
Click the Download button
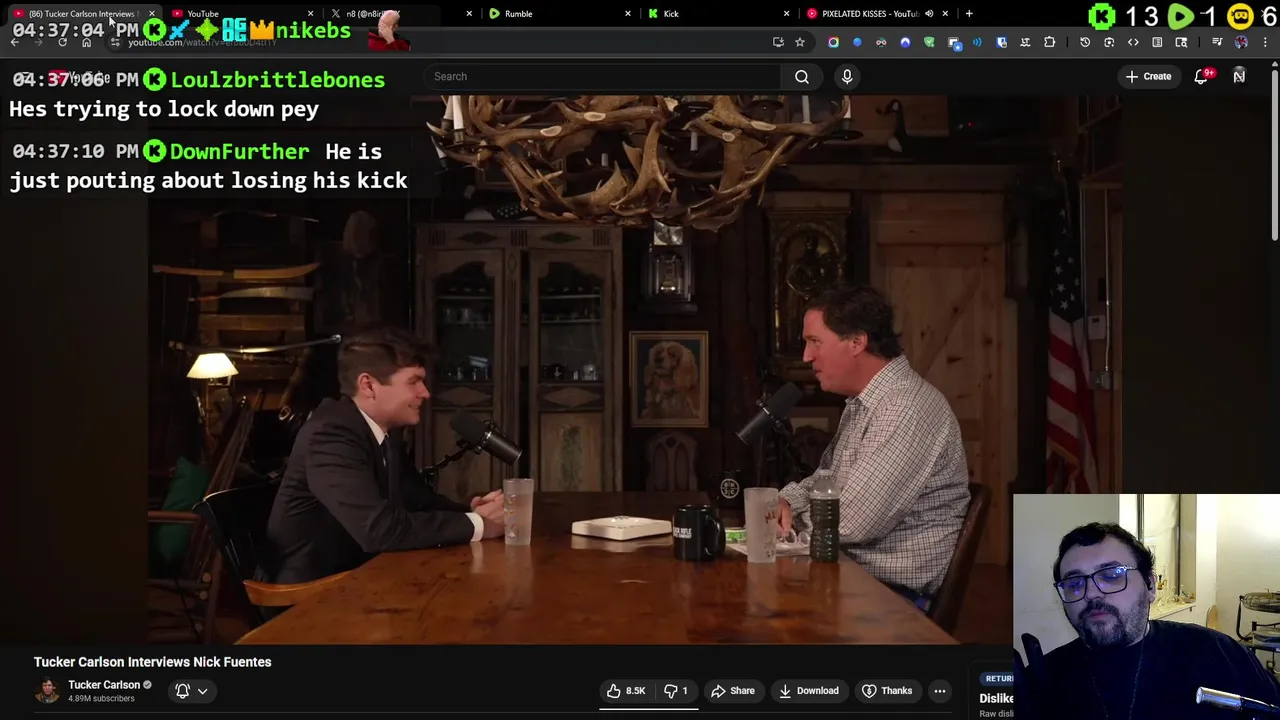coord(808,691)
